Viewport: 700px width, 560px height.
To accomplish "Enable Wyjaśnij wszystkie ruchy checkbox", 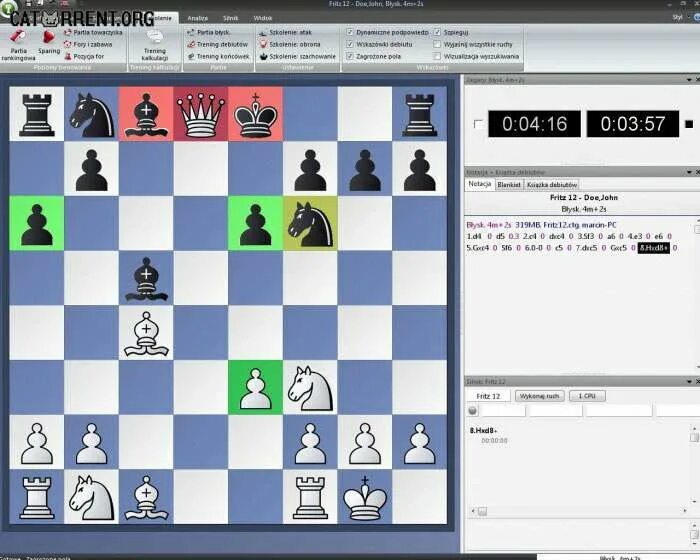I will (437, 44).
